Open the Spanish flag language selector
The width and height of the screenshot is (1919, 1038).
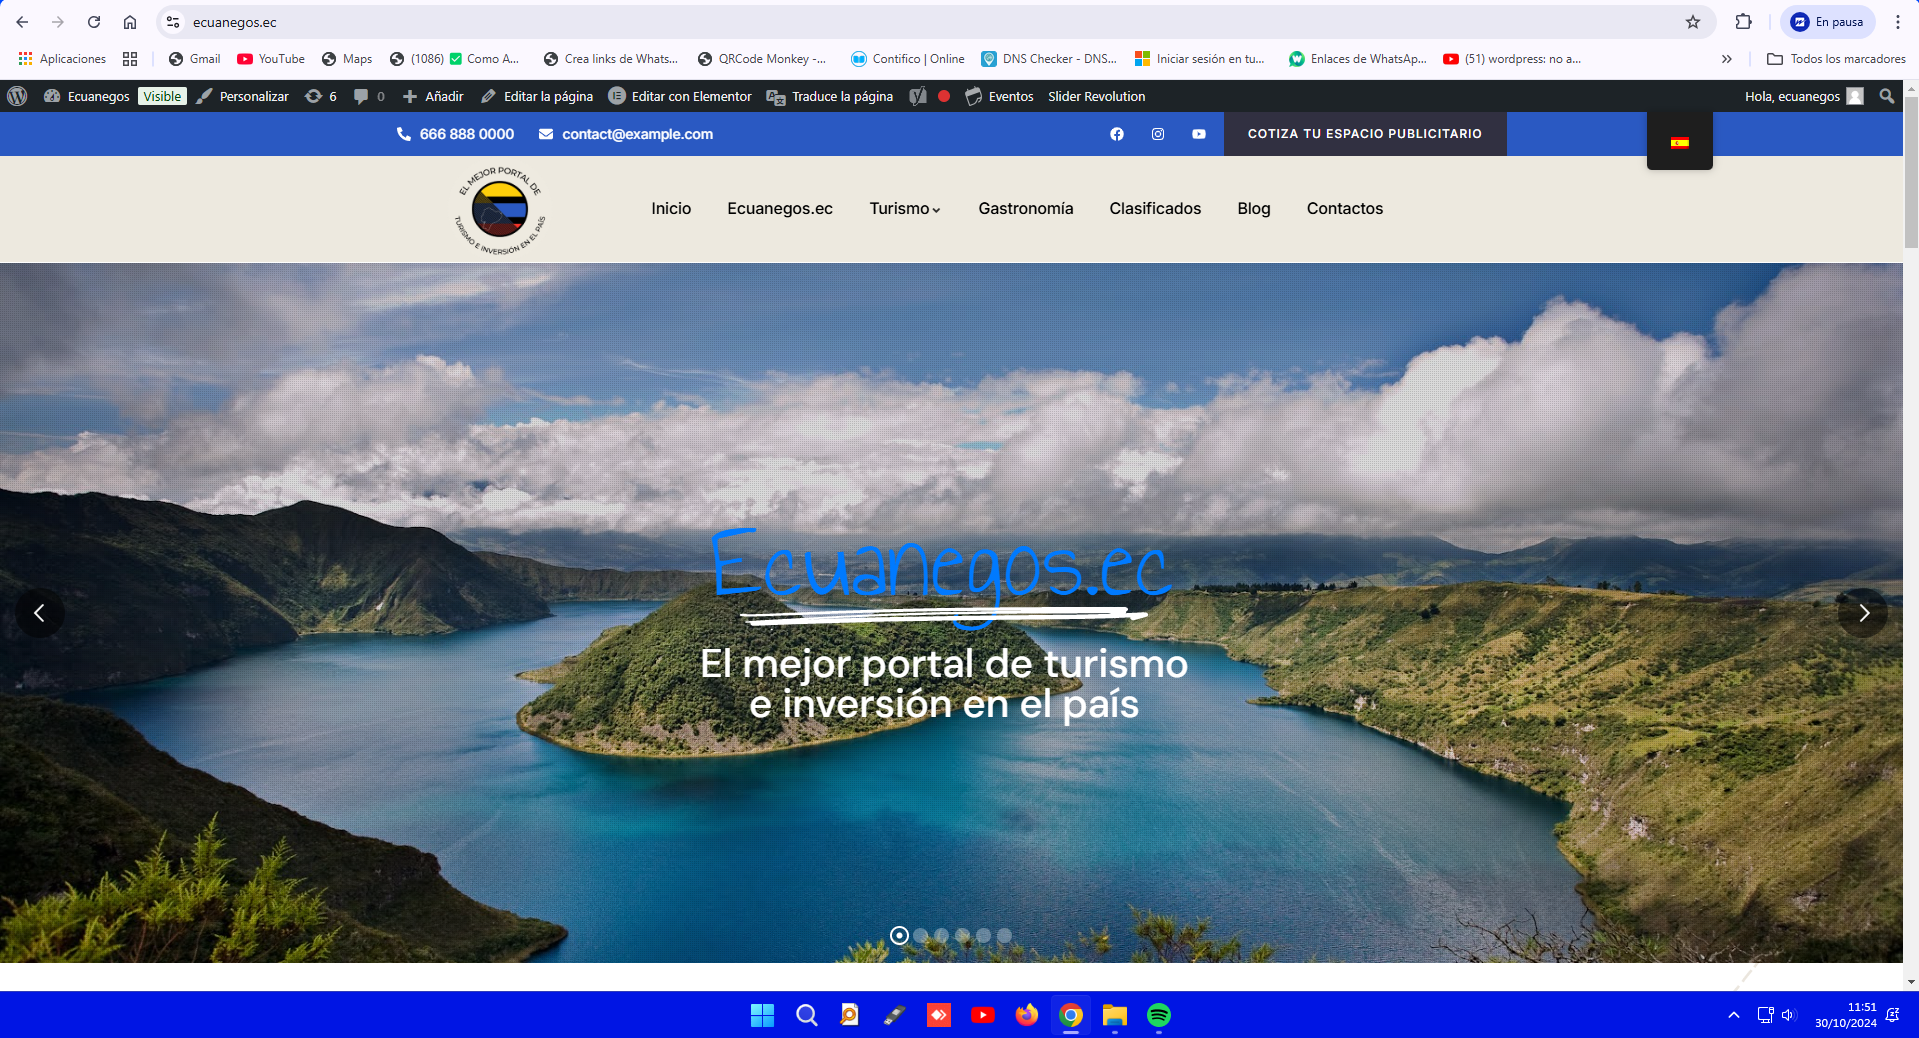[x=1679, y=143]
